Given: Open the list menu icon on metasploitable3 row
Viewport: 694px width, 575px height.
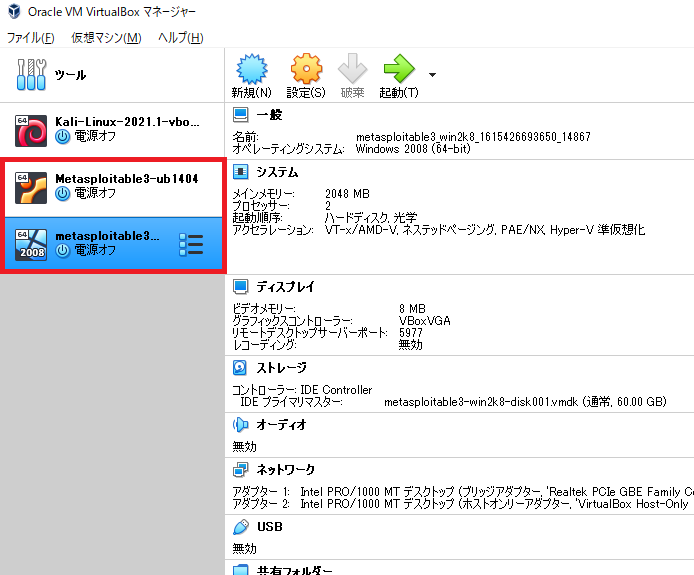Looking at the screenshot, I should tap(191, 245).
